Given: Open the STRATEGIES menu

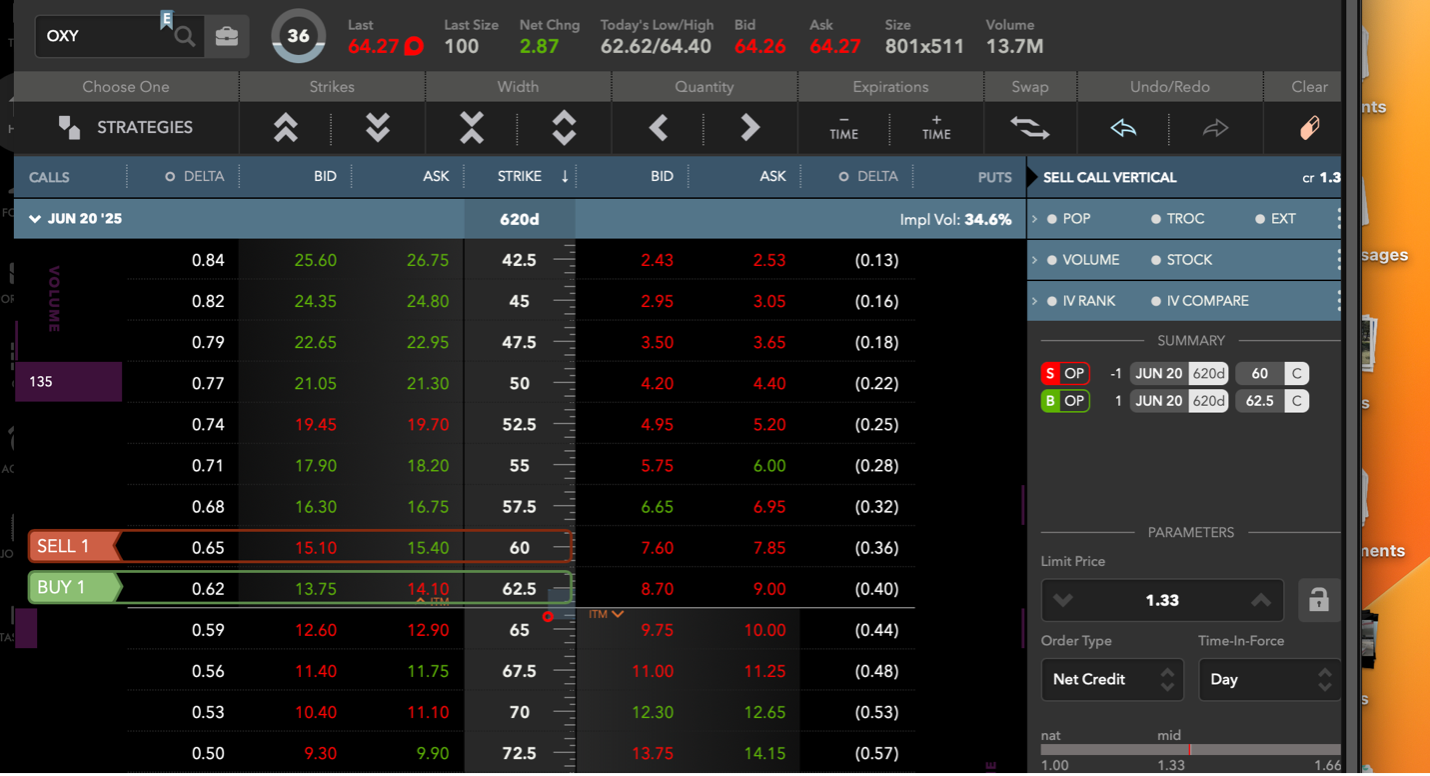Looking at the screenshot, I should 126,128.
